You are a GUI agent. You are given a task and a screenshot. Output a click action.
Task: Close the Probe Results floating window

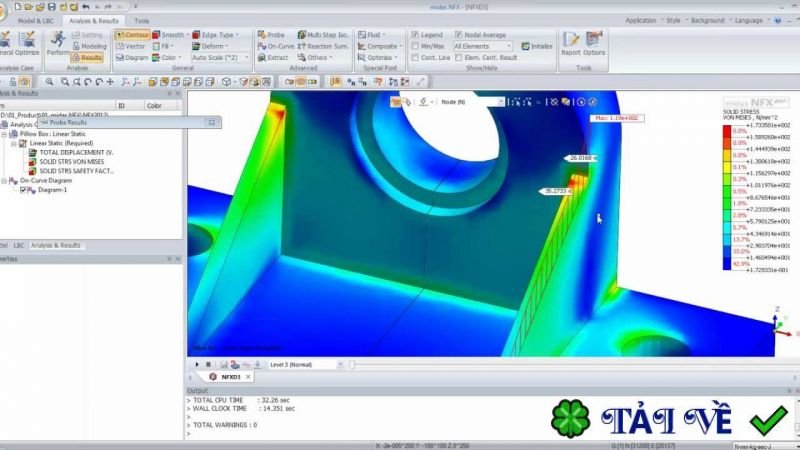[x=212, y=122]
